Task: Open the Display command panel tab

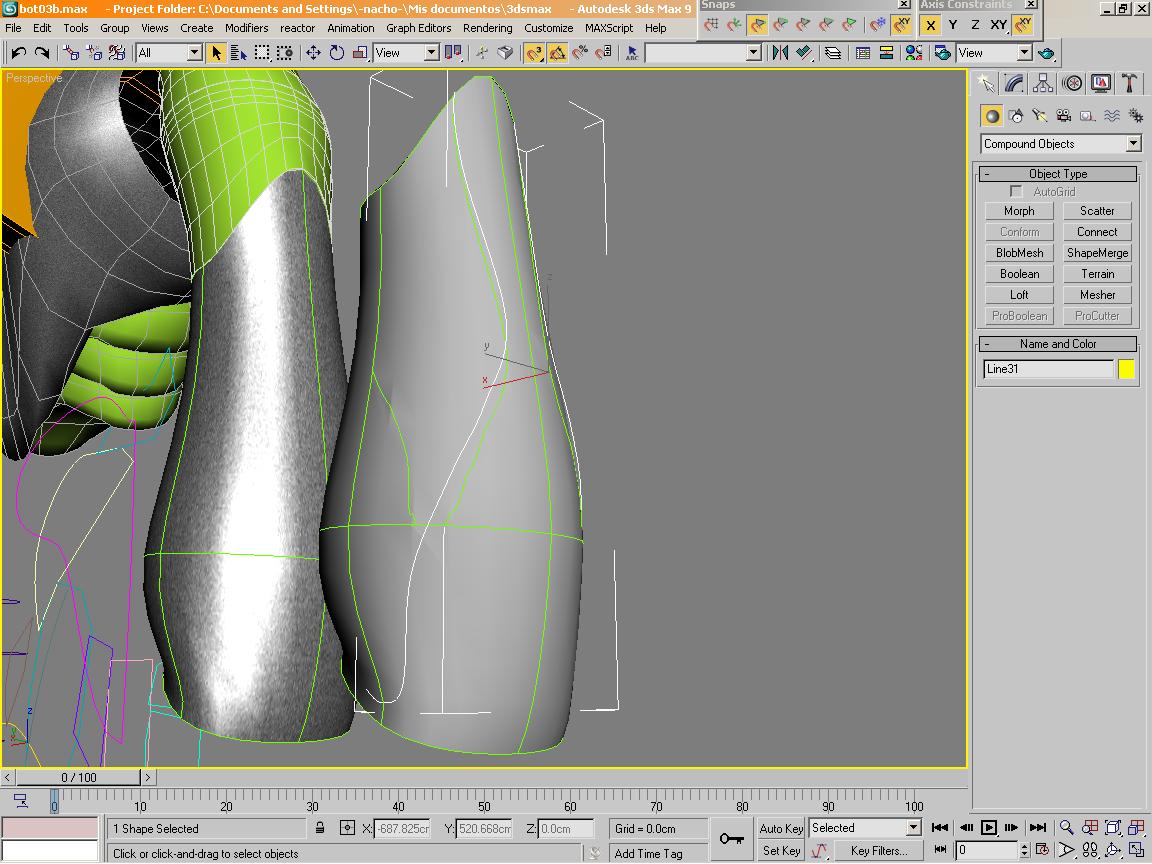Action: (x=1101, y=84)
